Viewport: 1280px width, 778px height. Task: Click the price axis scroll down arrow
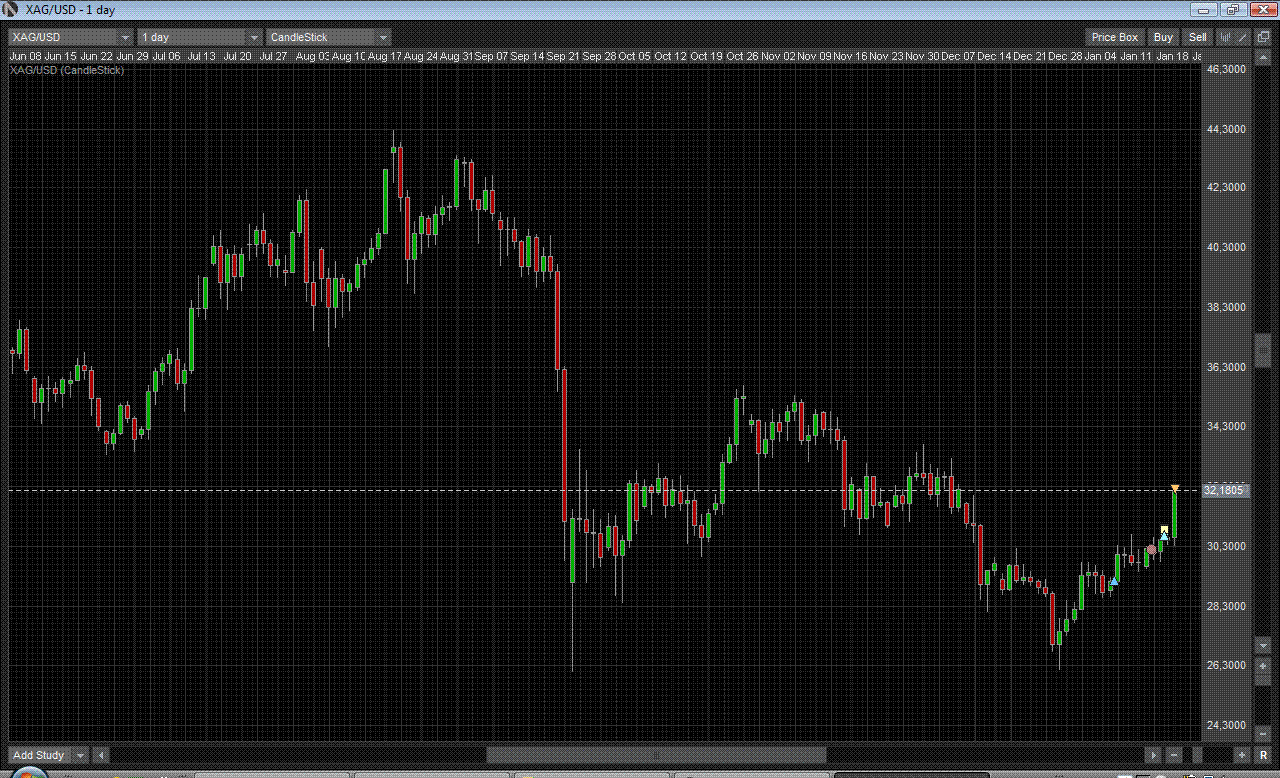pos(1262,645)
